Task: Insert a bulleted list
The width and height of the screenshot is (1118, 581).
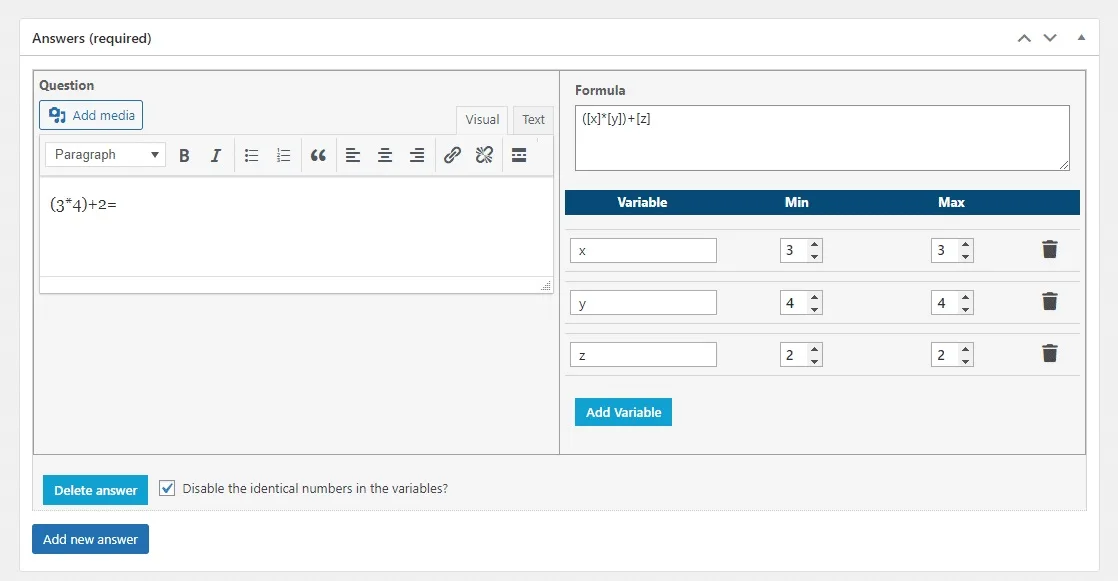Action: point(251,155)
